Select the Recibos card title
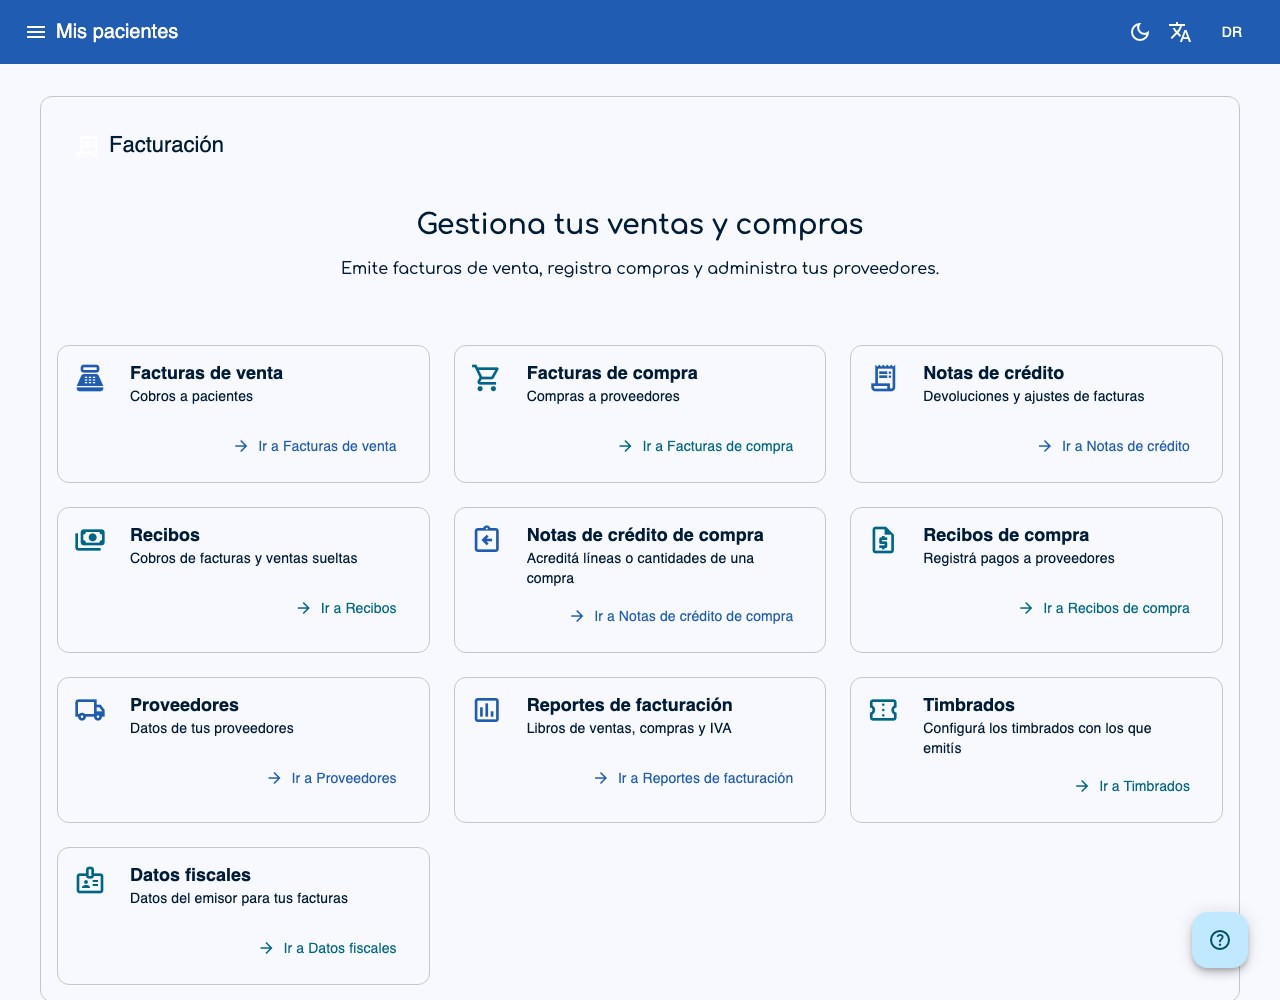 pyautogui.click(x=165, y=535)
